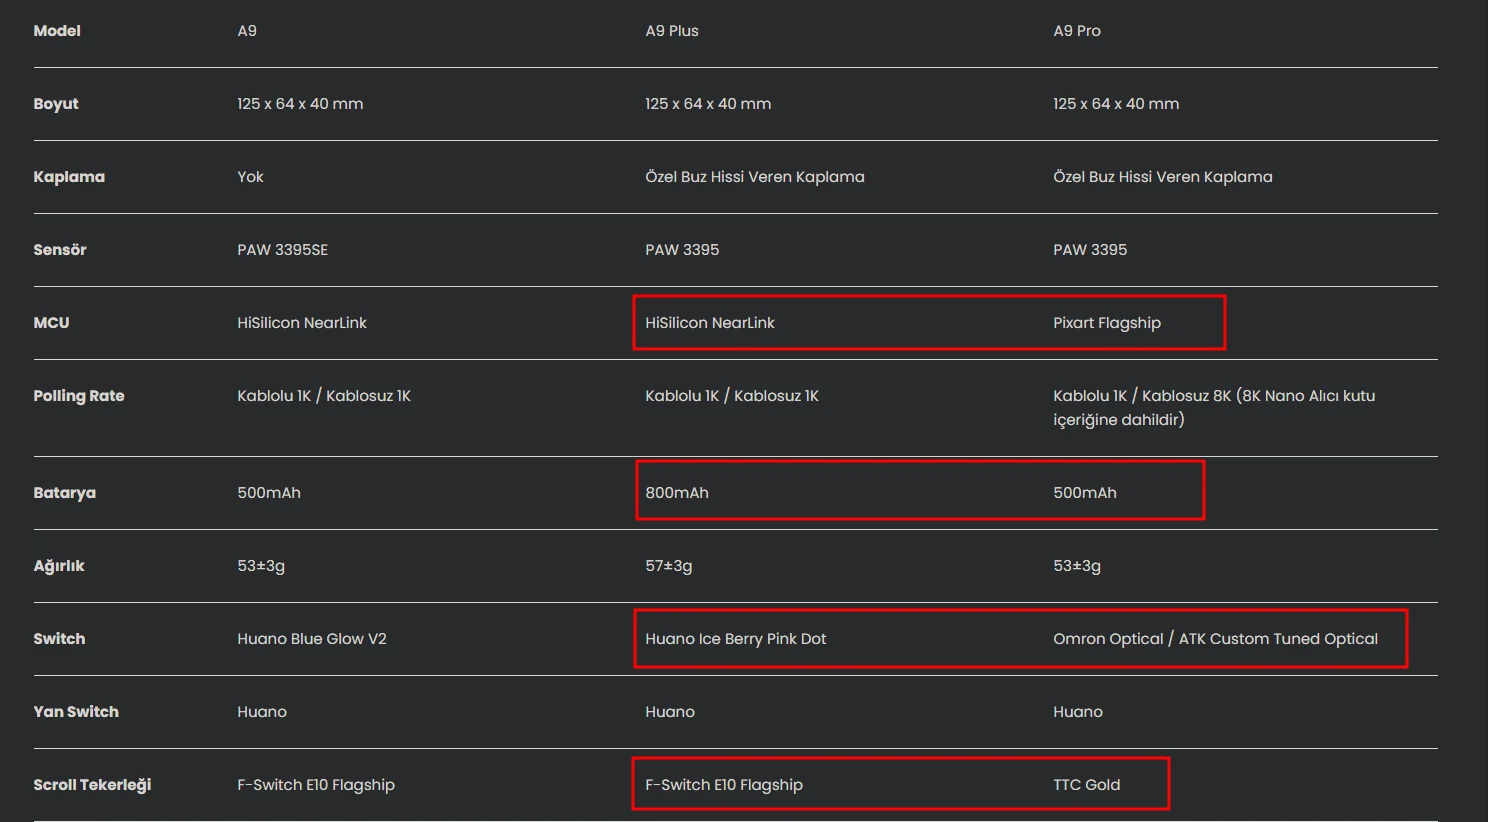Click the Yan Switch row label
This screenshot has height=822, width=1488.
pos(76,712)
